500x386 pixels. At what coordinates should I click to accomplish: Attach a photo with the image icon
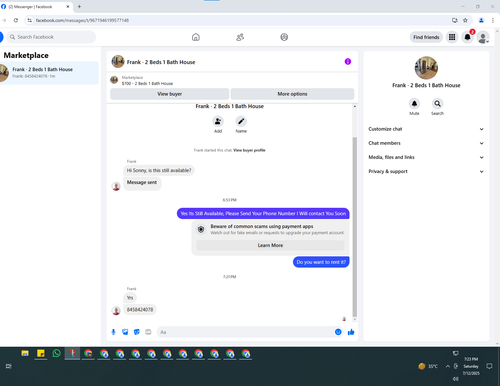[125, 332]
